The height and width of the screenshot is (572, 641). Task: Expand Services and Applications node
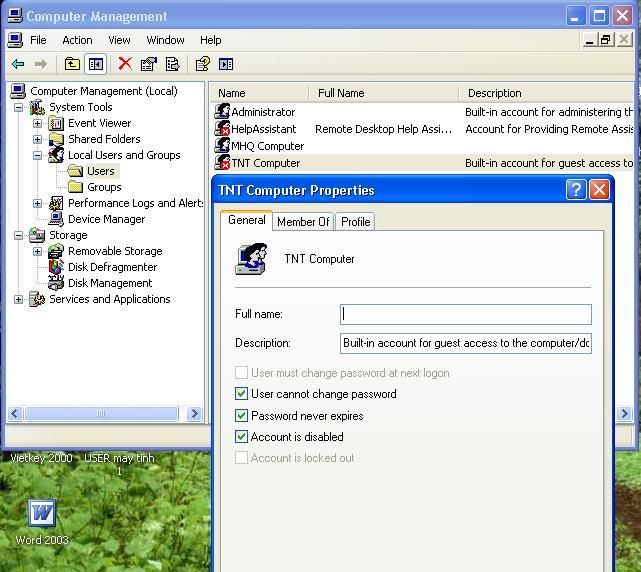click(x=19, y=299)
